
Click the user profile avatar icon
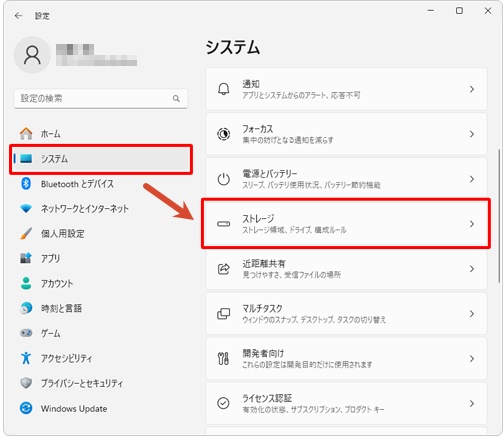(32, 55)
